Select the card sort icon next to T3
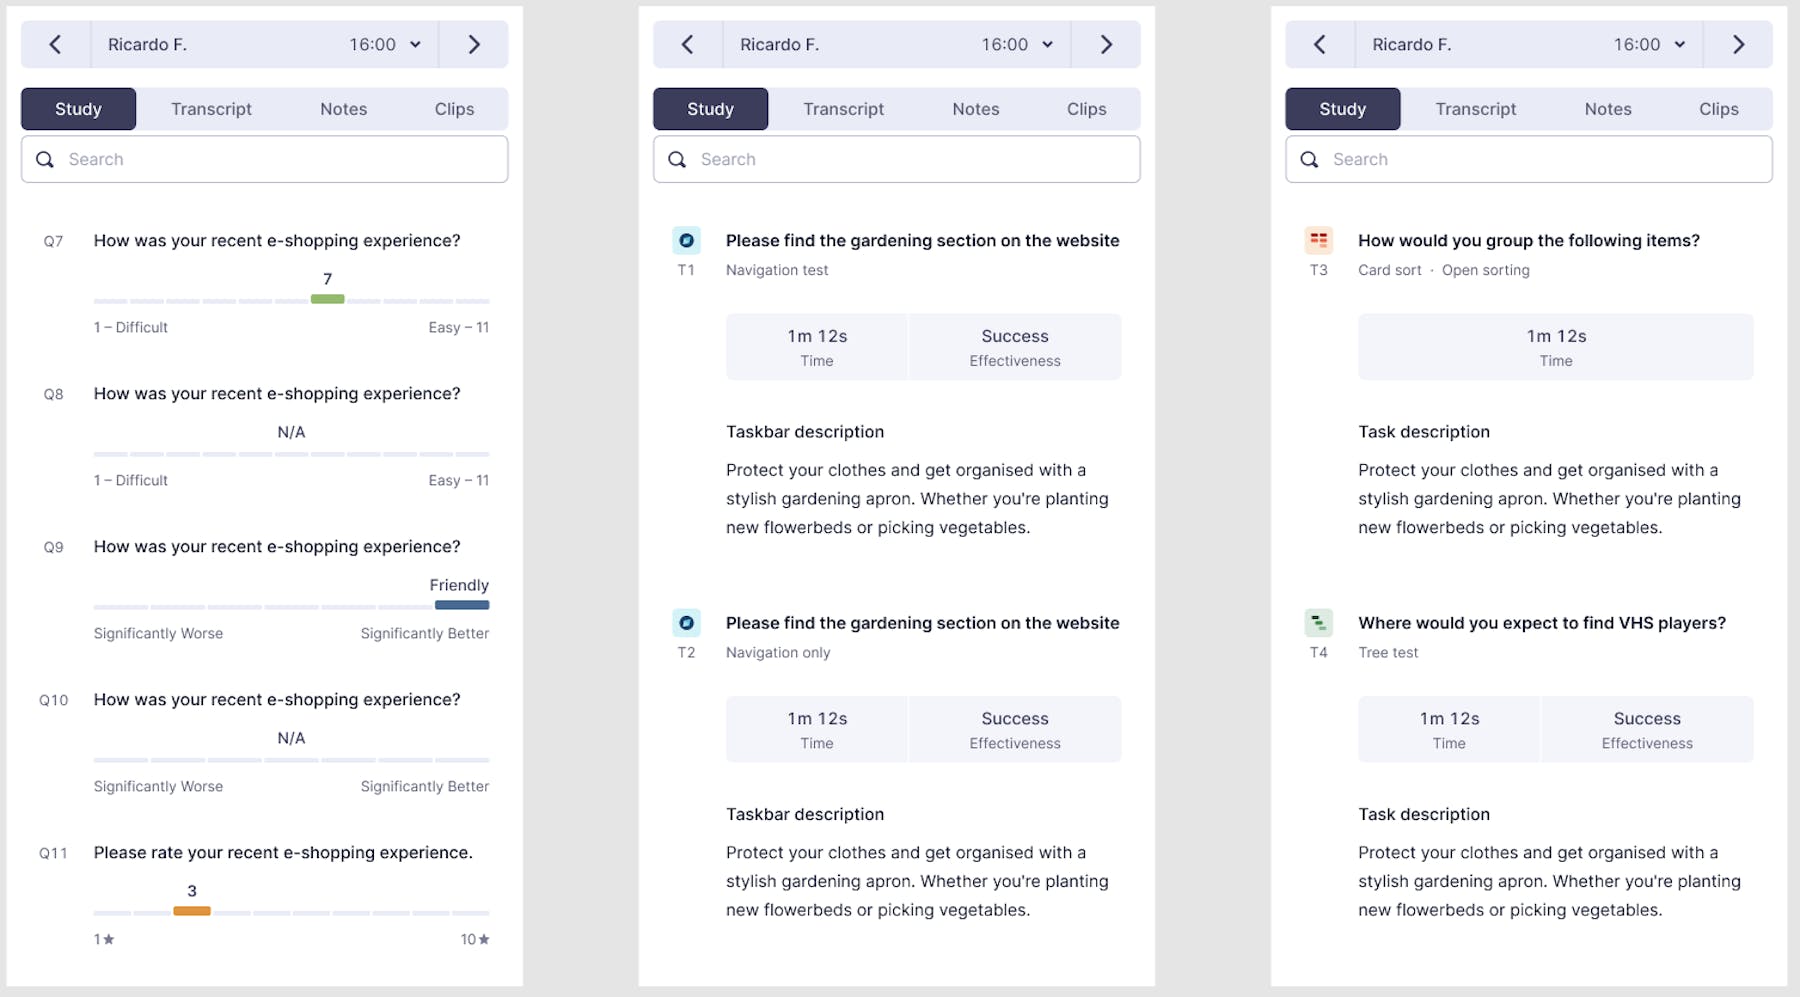The height and width of the screenshot is (997, 1800). tap(1319, 240)
